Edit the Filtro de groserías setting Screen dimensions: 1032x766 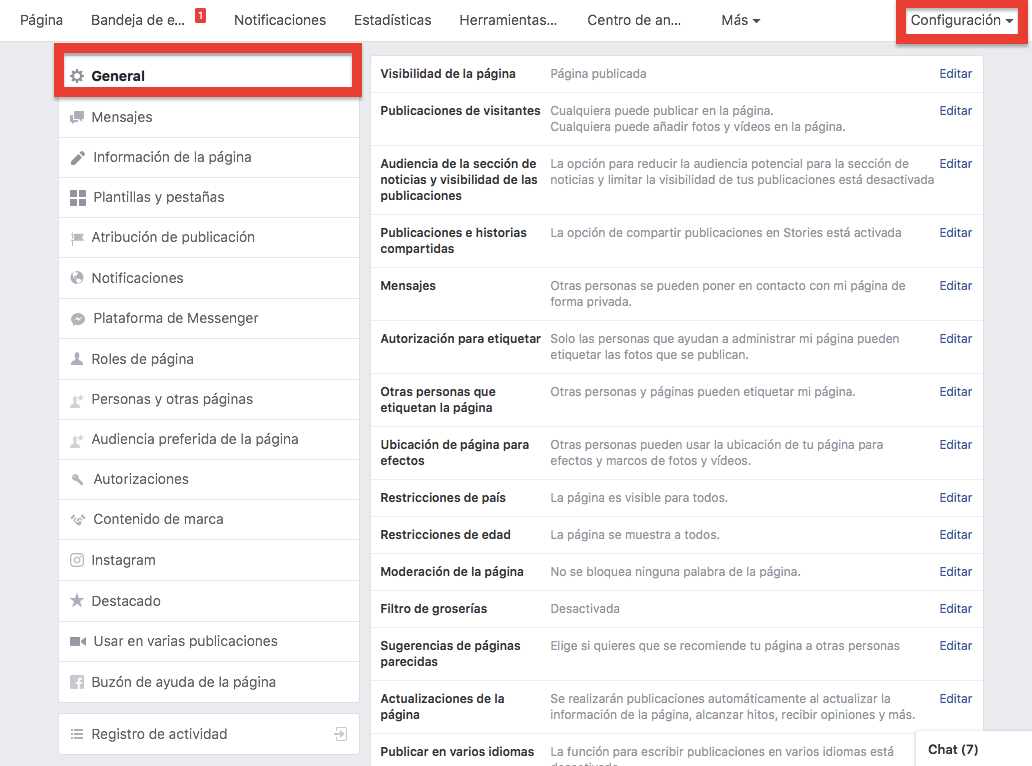tap(955, 609)
